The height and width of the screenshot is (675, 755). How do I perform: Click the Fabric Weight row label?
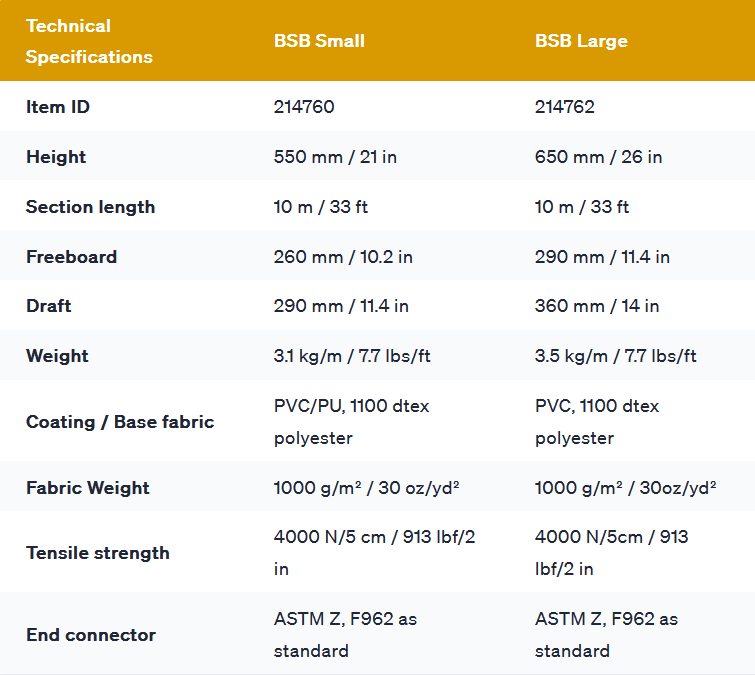(x=88, y=488)
